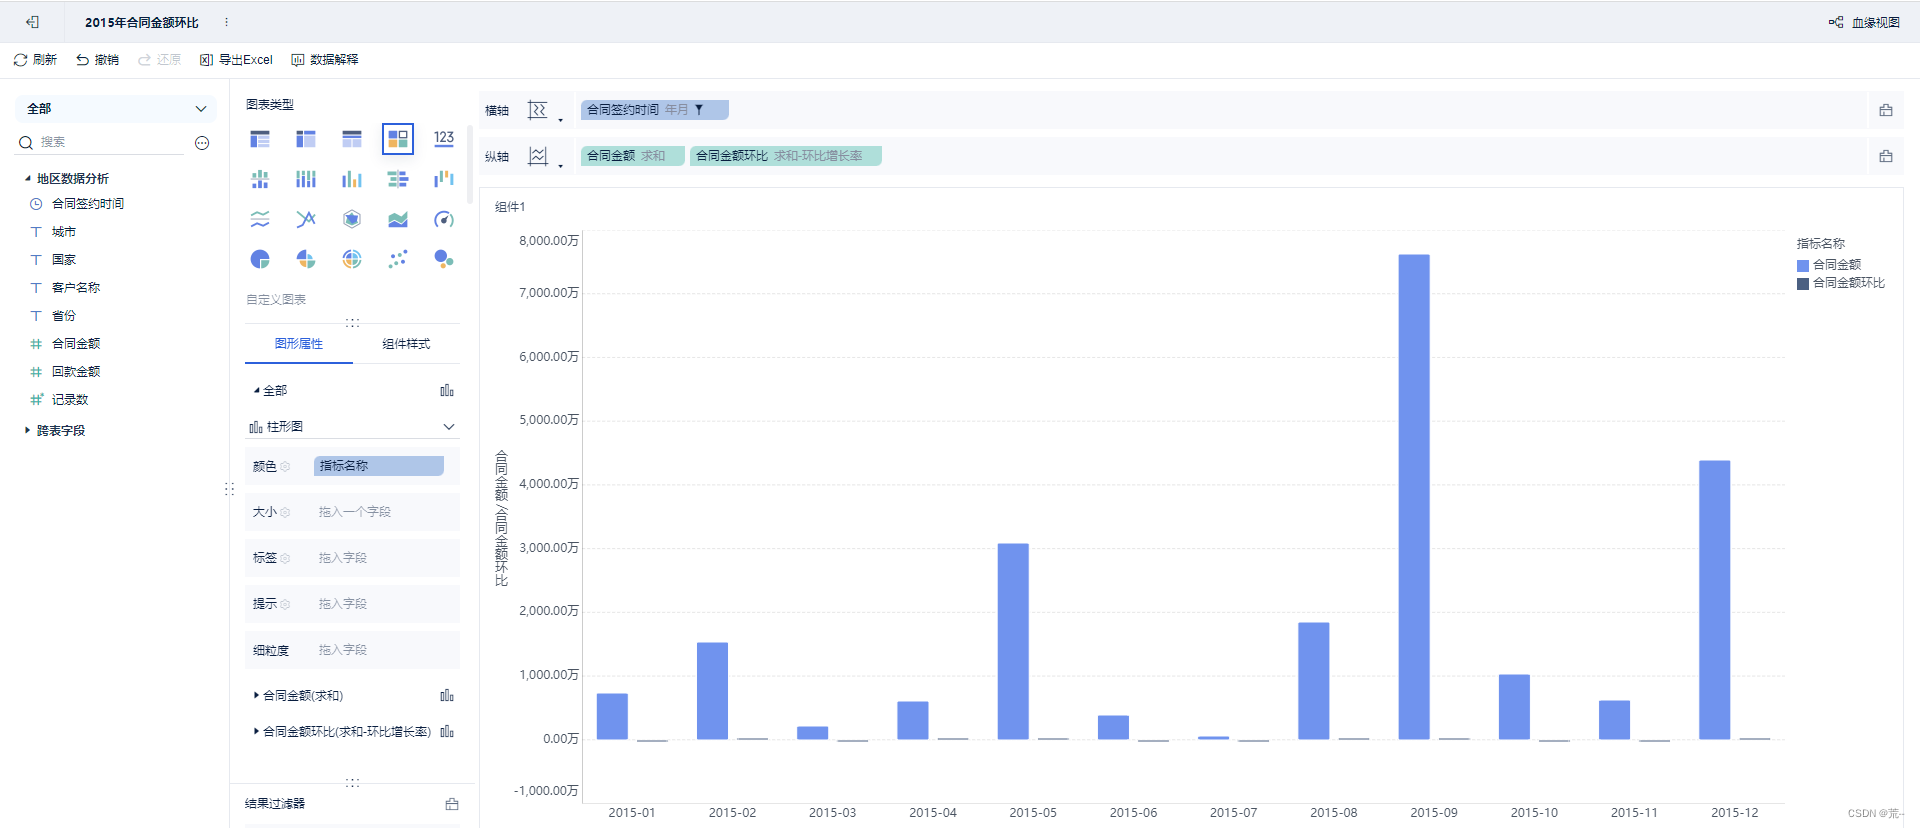
Task: Choose the radar chart icon
Action: pyautogui.click(x=352, y=219)
